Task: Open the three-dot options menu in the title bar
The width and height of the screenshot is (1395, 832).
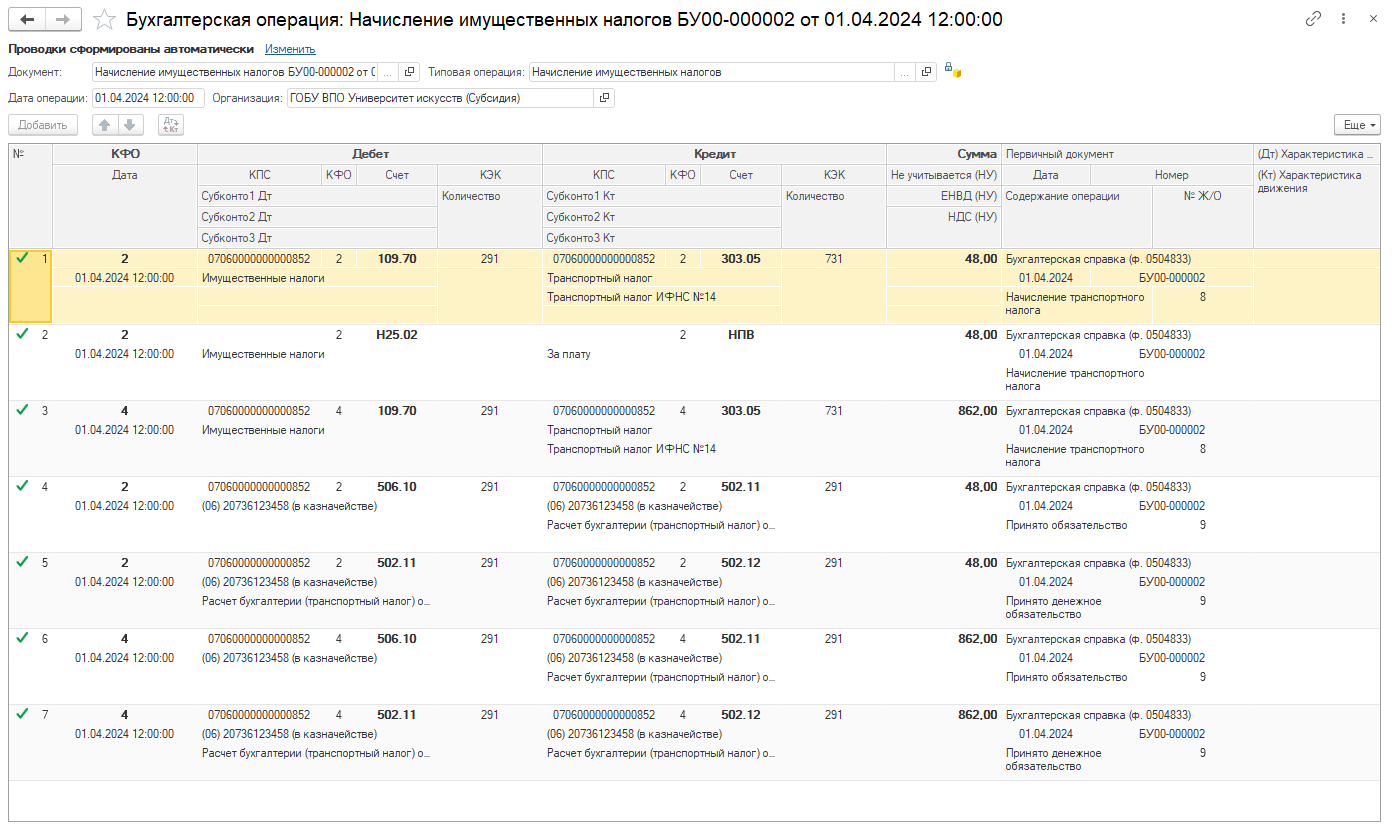Action: 1343,19
